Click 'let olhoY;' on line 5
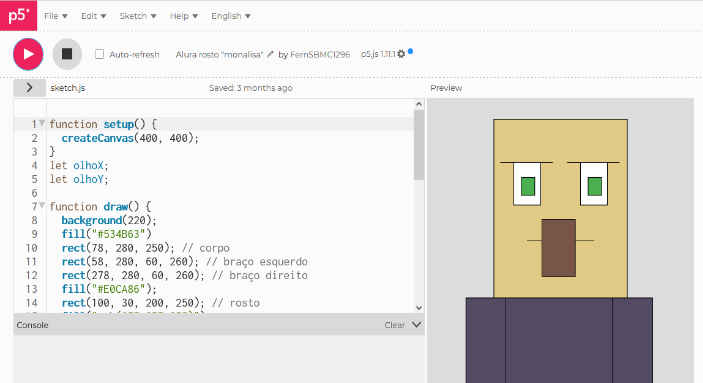Image resolution: width=703 pixels, height=383 pixels. [79, 179]
